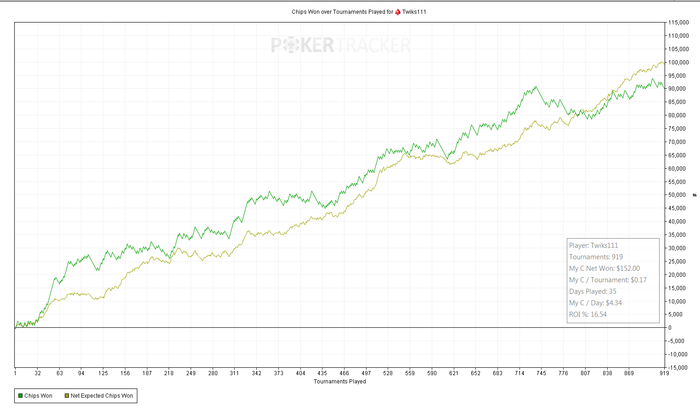
Task: Click the -5,000 y-axis tick label
Action: click(x=679, y=341)
